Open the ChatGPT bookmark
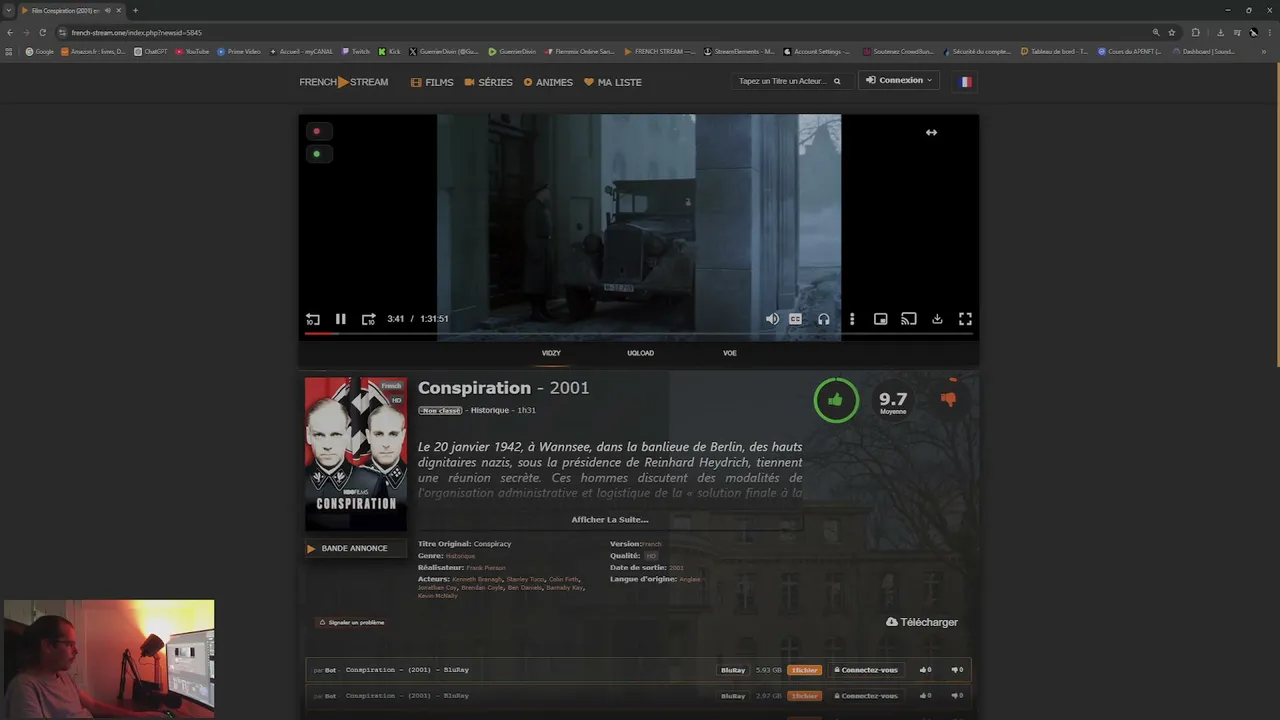The width and height of the screenshot is (1280, 720). 151,51
